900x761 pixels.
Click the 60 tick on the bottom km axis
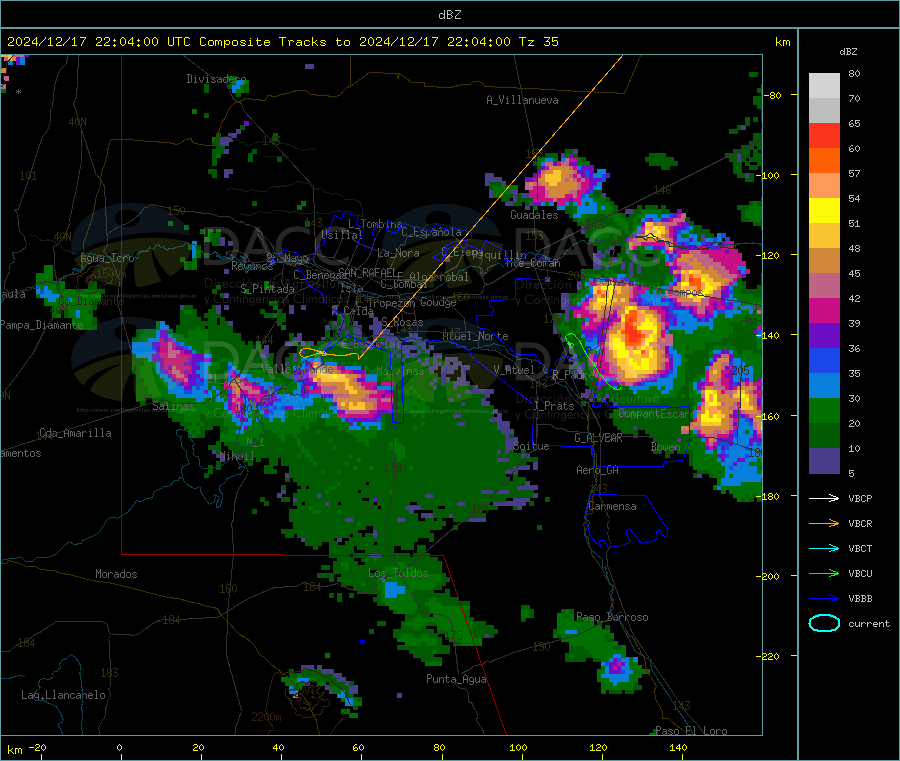pos(358,747)
